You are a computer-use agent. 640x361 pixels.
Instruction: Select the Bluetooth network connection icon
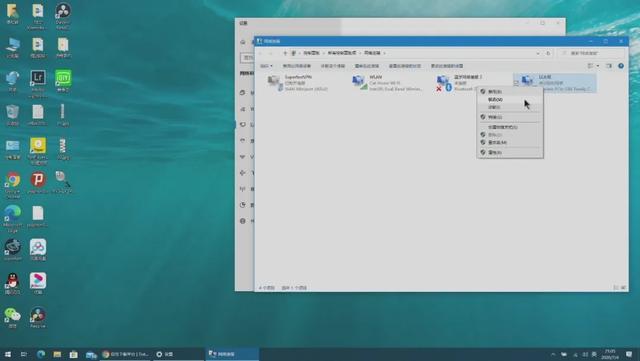click(444, 83)
